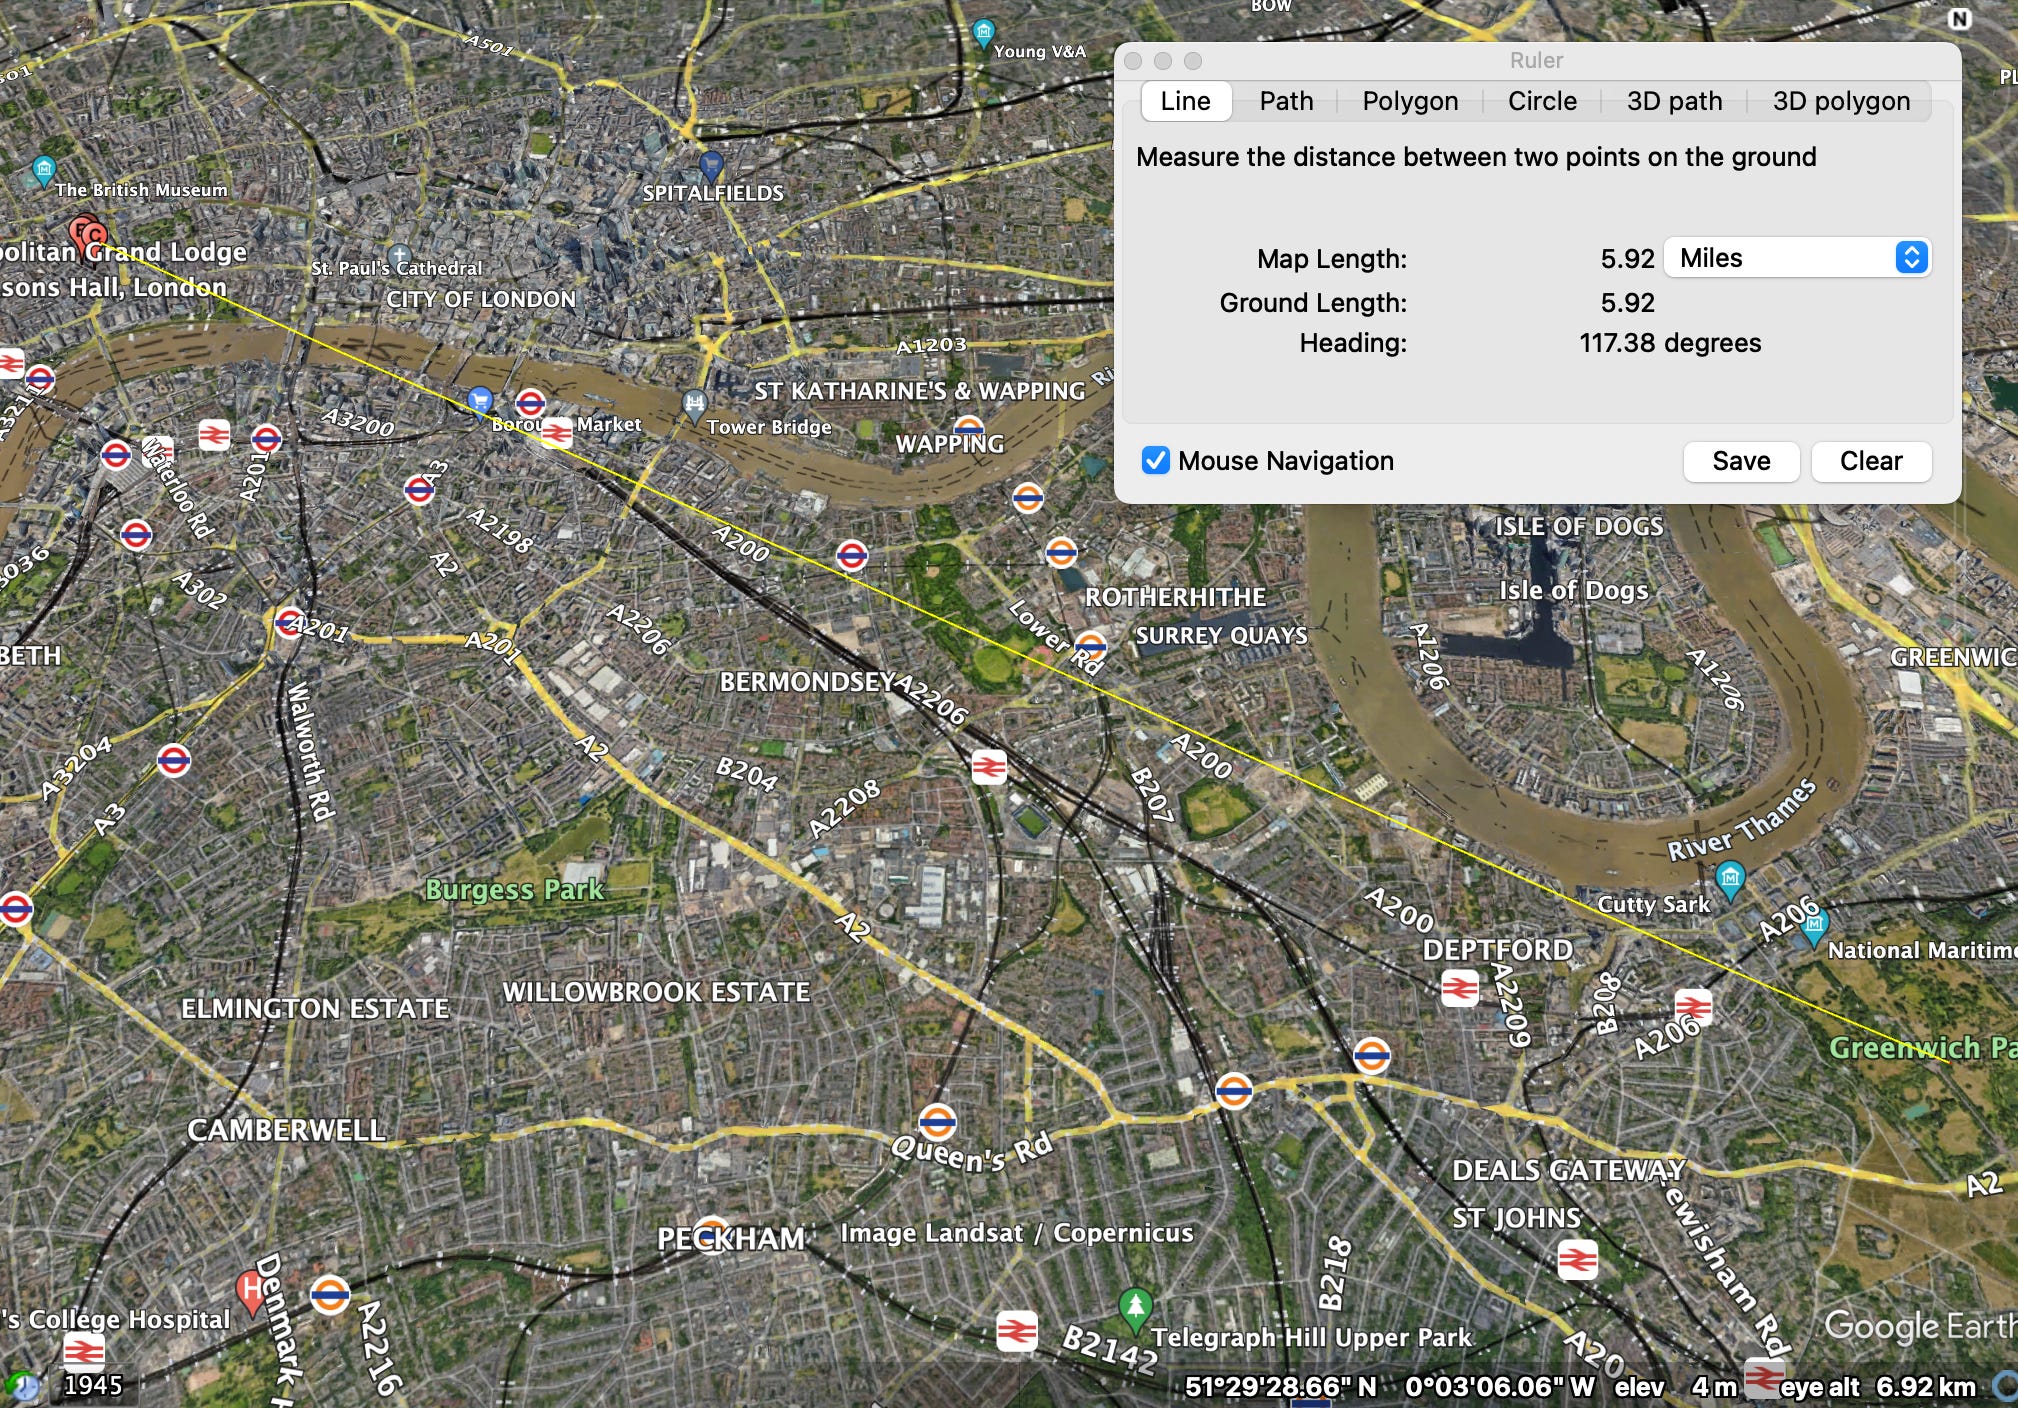Click the historical imagery clock icon
The width and height of the screenshot is (2018, 1408).
click(22, 1386)
